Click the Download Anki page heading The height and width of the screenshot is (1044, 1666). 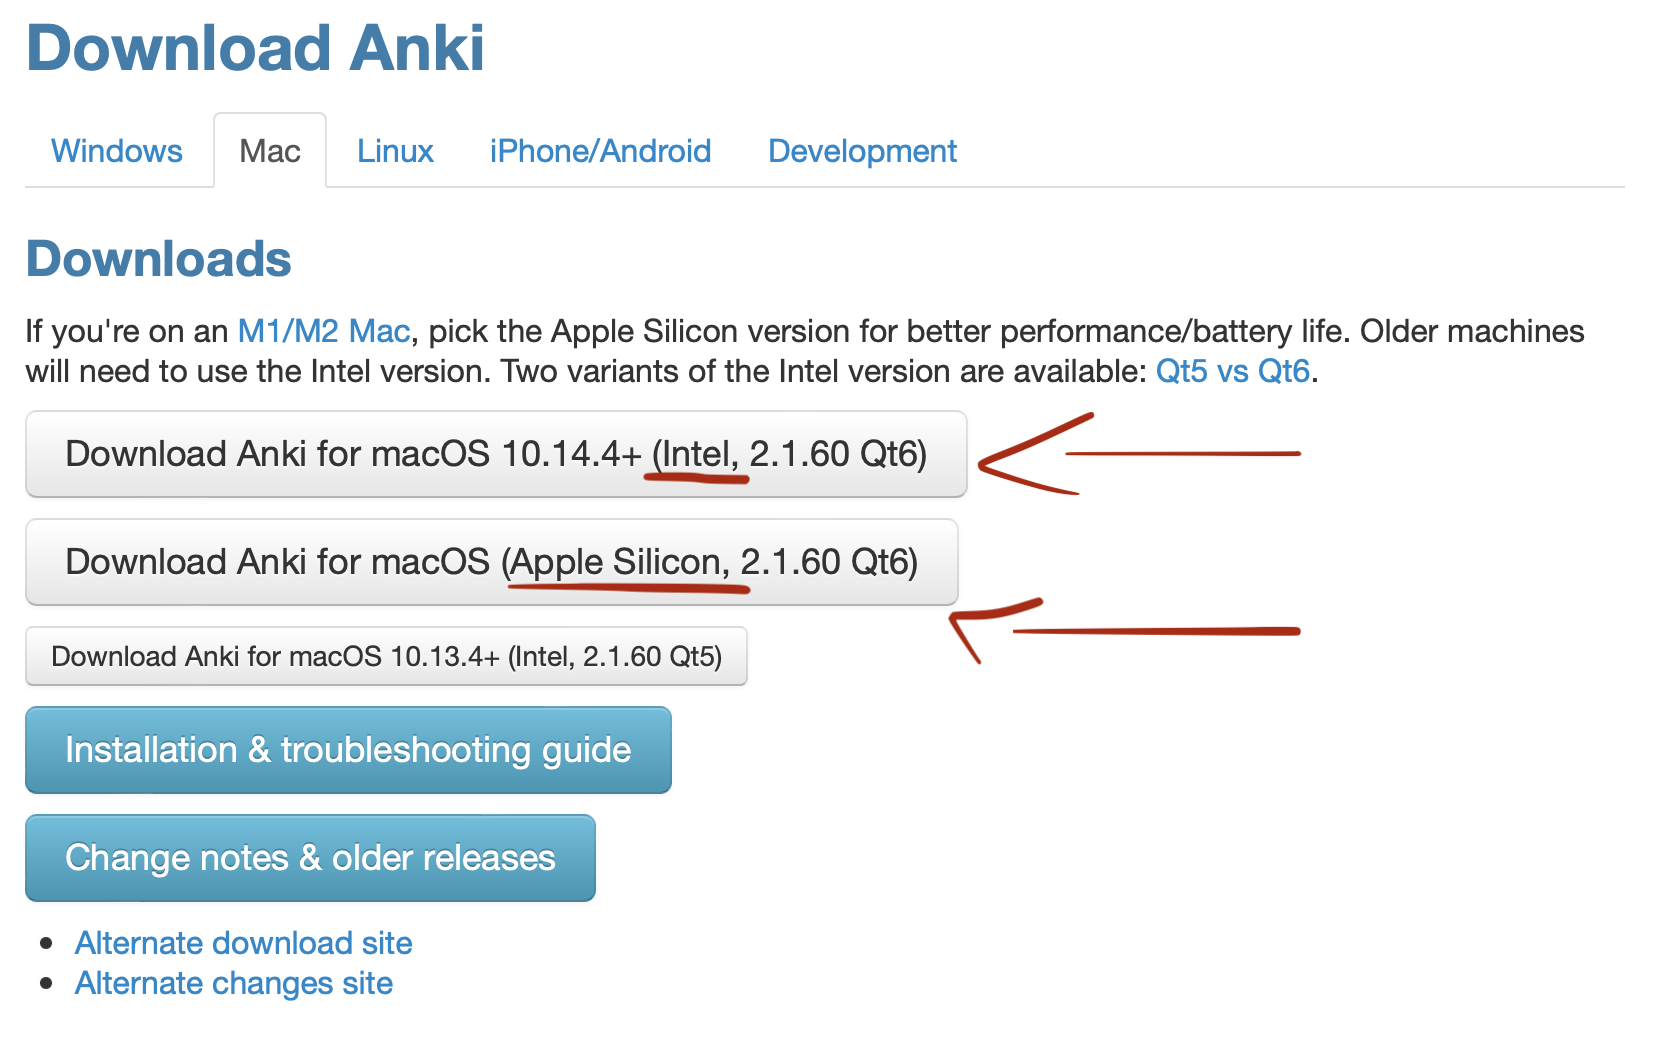click(x=255, y=47)
